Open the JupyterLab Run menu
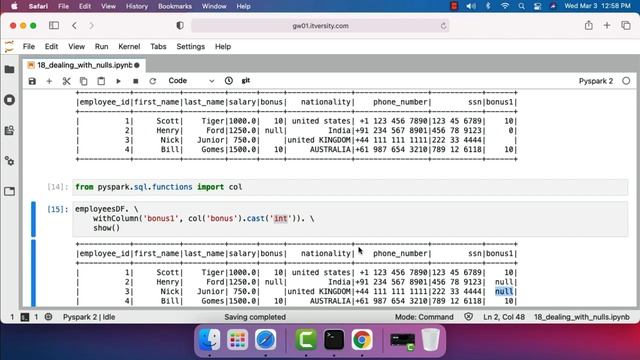Image resolution: width=640 pixels, height=360 pixels. [x=101, y=47]
